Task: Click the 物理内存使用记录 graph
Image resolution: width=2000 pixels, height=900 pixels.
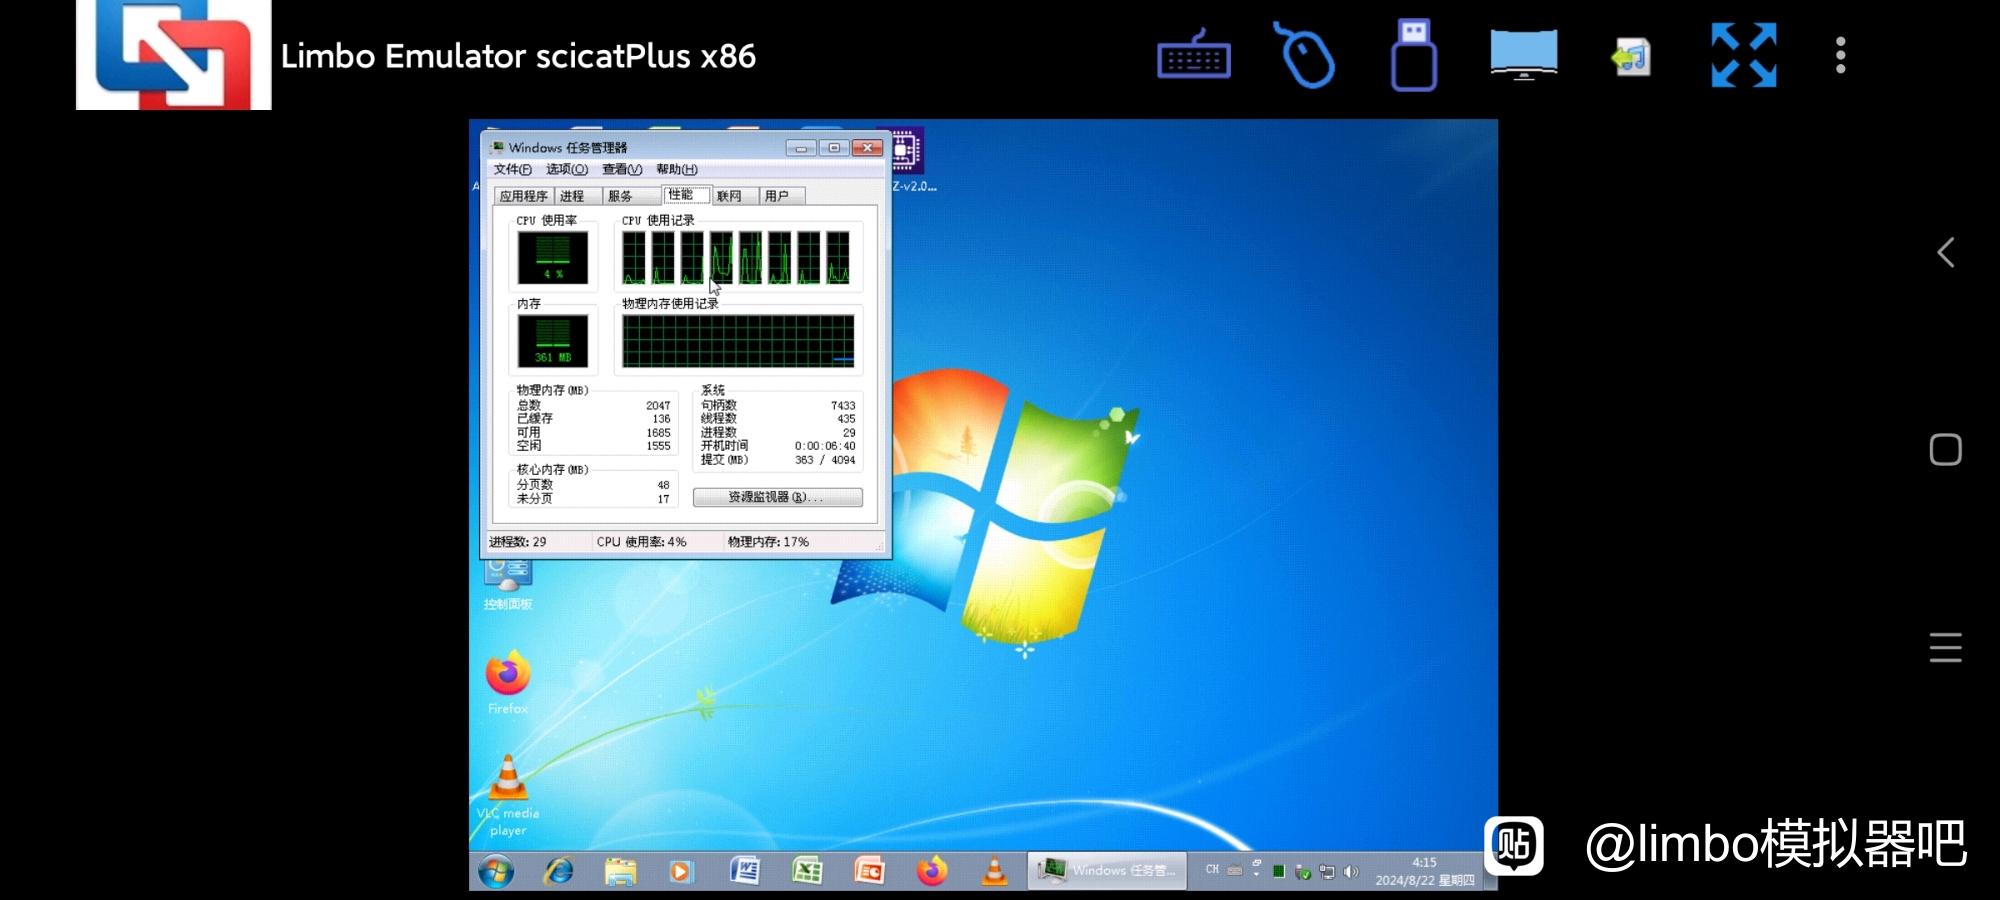Action: [738, 341]
